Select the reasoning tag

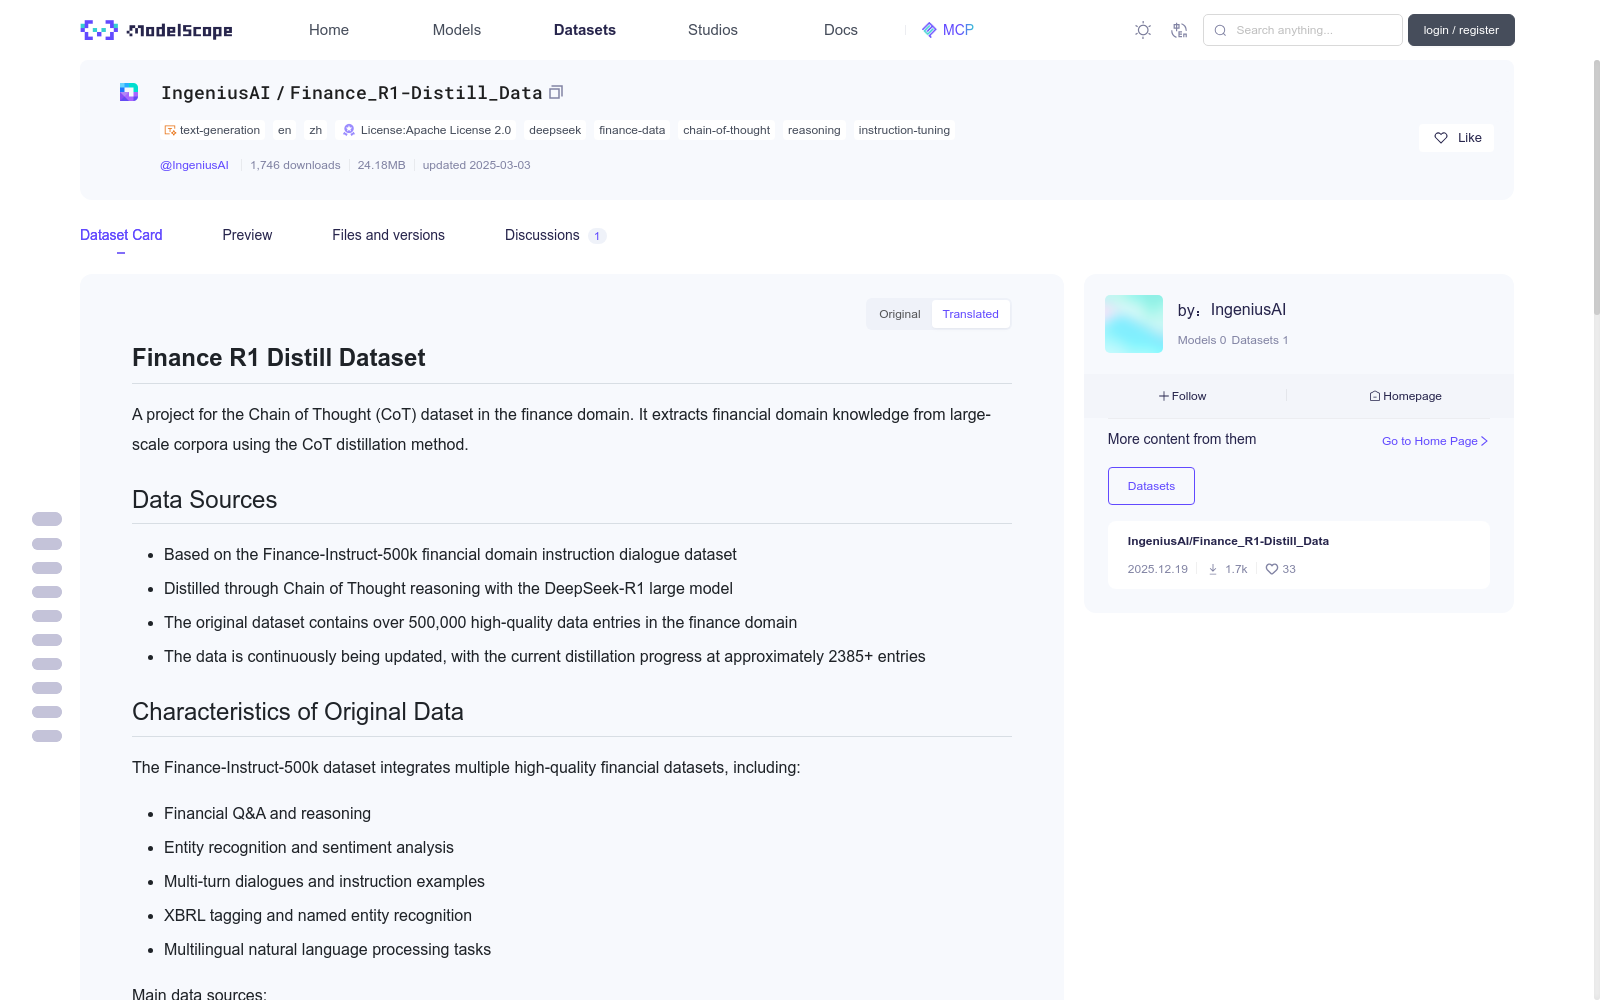coord(814,130)
